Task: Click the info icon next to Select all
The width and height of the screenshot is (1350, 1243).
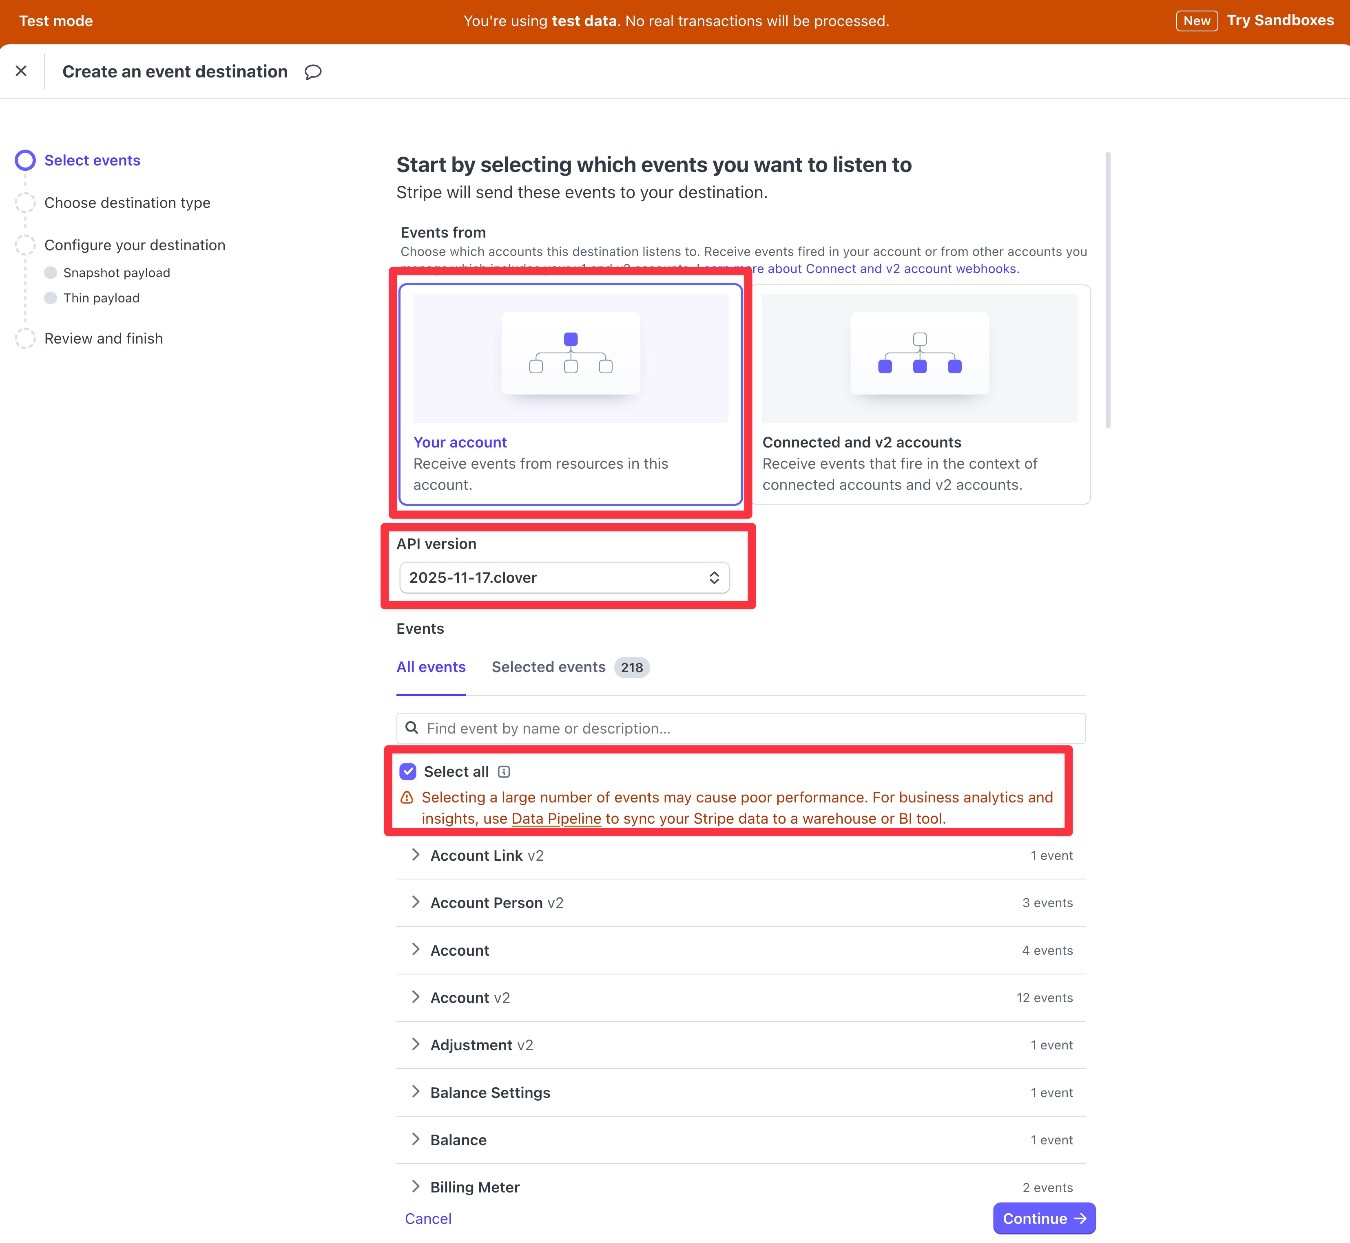Action: tap(504, 771)
